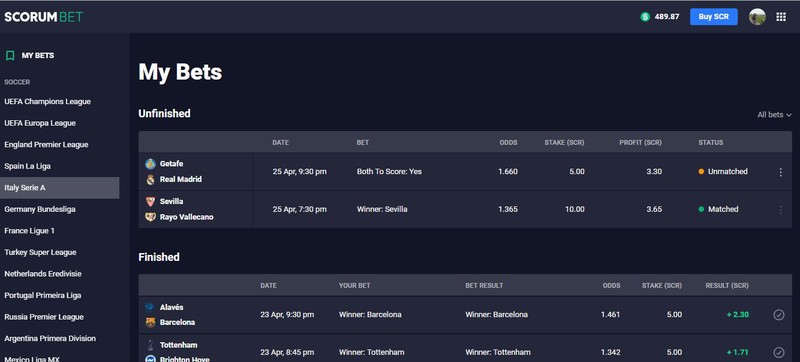Click the Barcelona team crest

pyautogui.click(x=150, y=322)
